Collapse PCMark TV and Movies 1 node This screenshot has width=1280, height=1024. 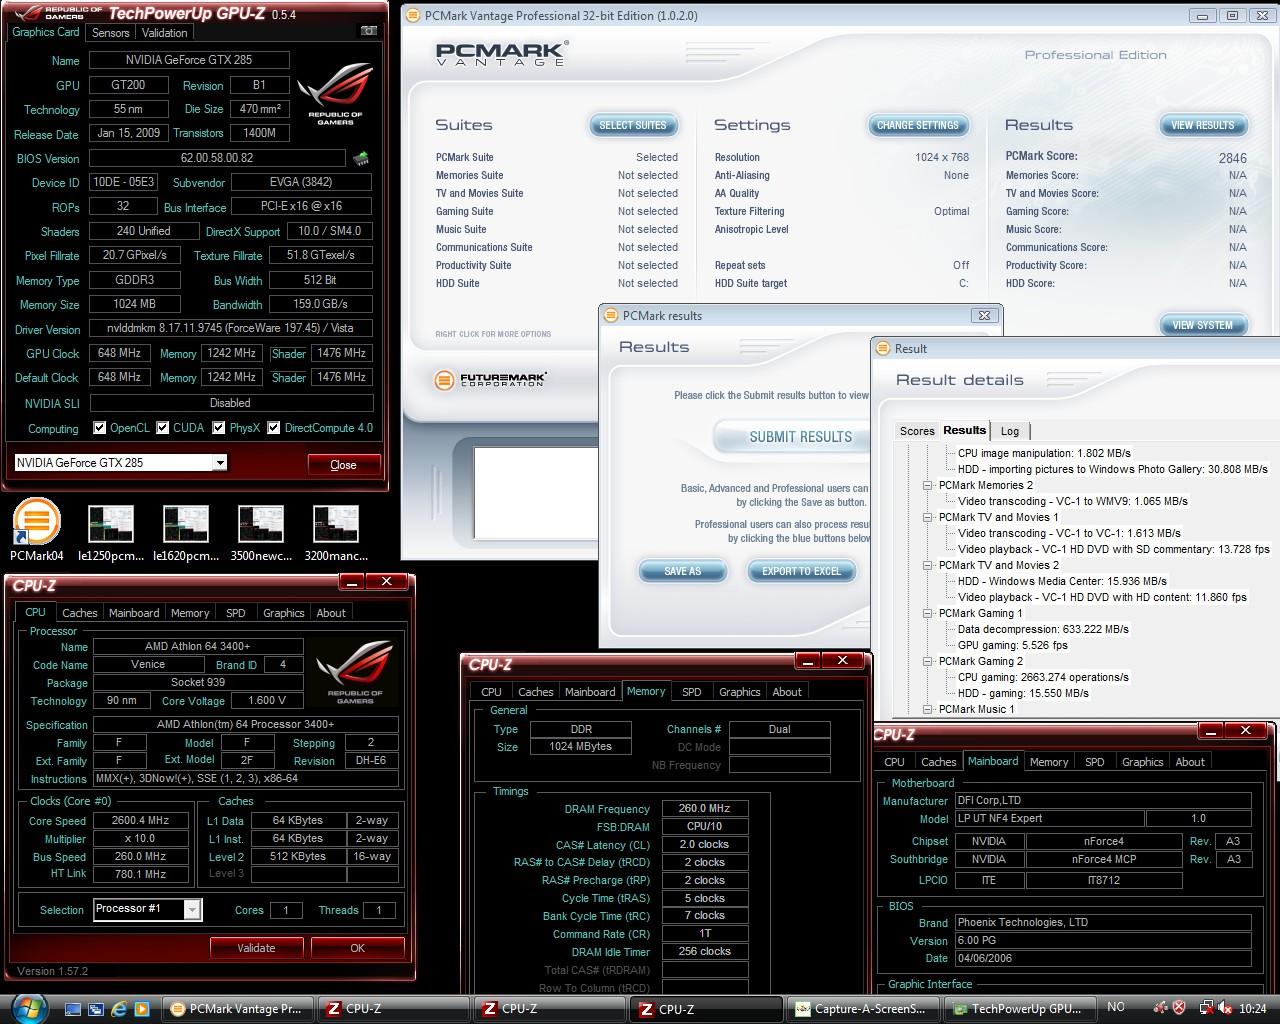click(927, 517)
